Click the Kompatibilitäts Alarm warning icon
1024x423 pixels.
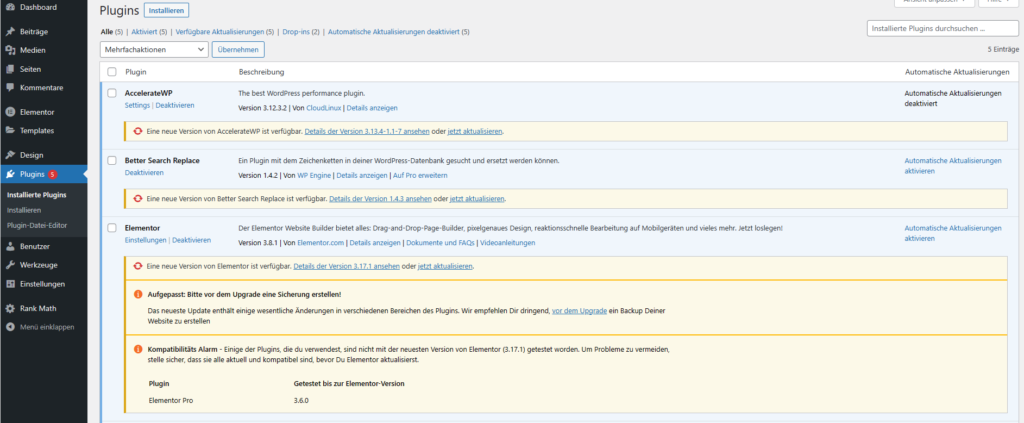click(x=138, y=349)
